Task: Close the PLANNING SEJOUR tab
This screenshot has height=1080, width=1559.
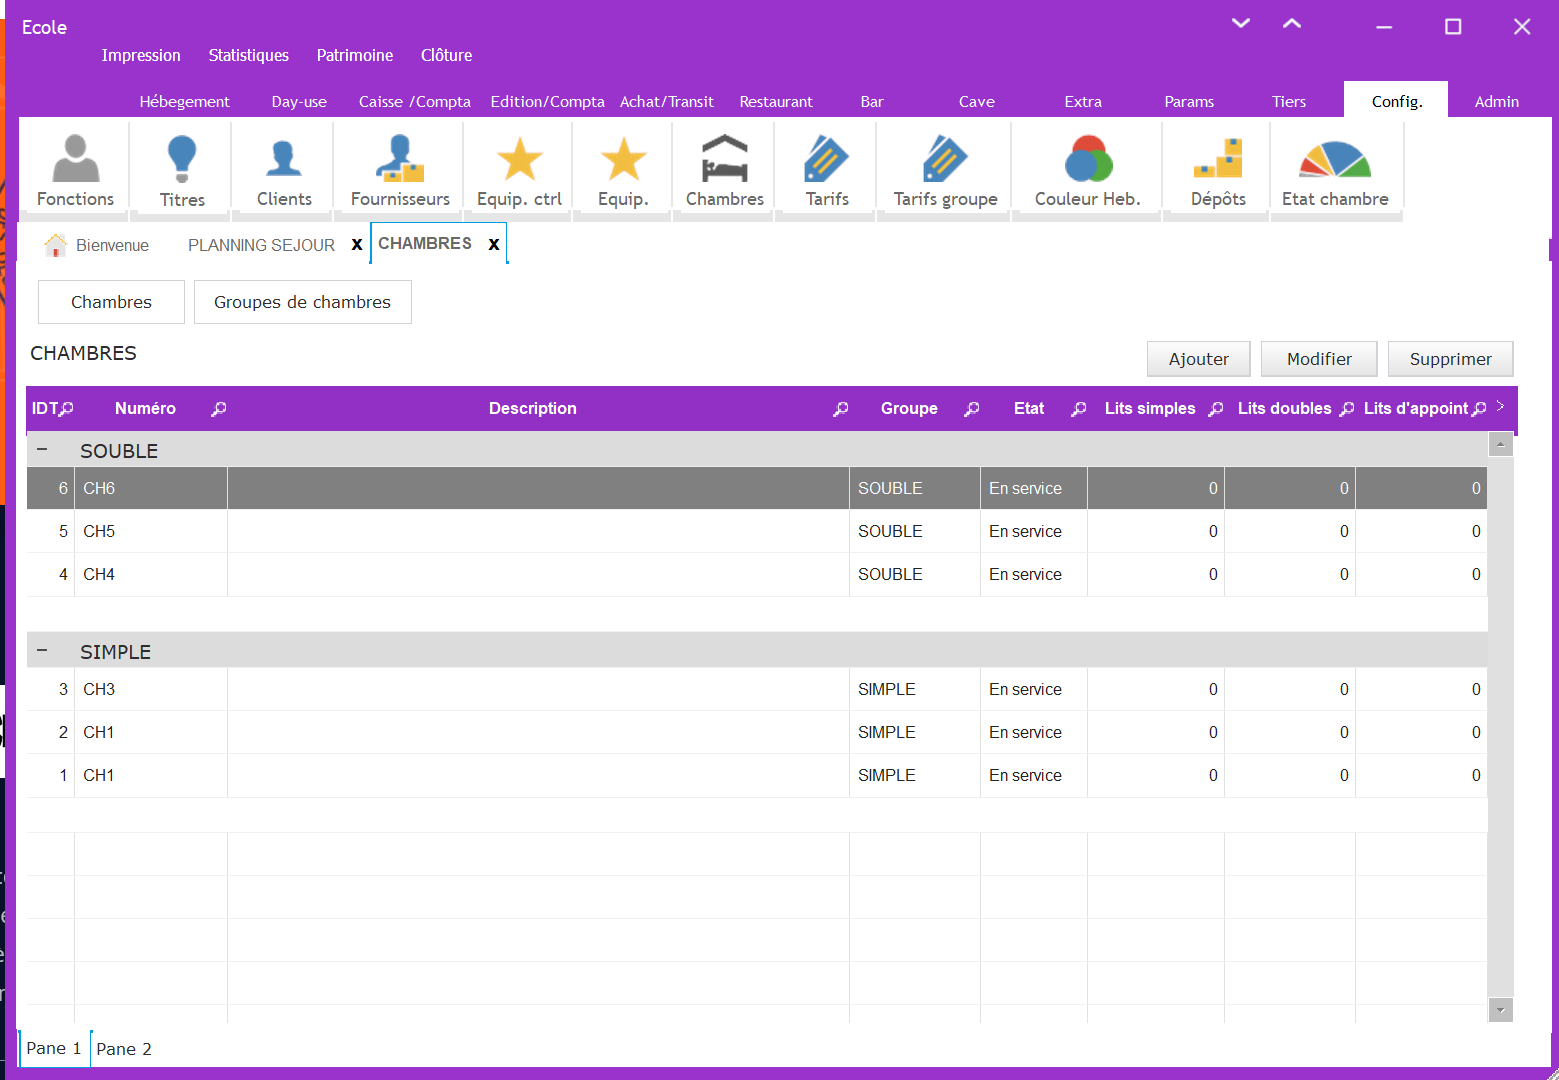Action: click(x=357, y=245)
